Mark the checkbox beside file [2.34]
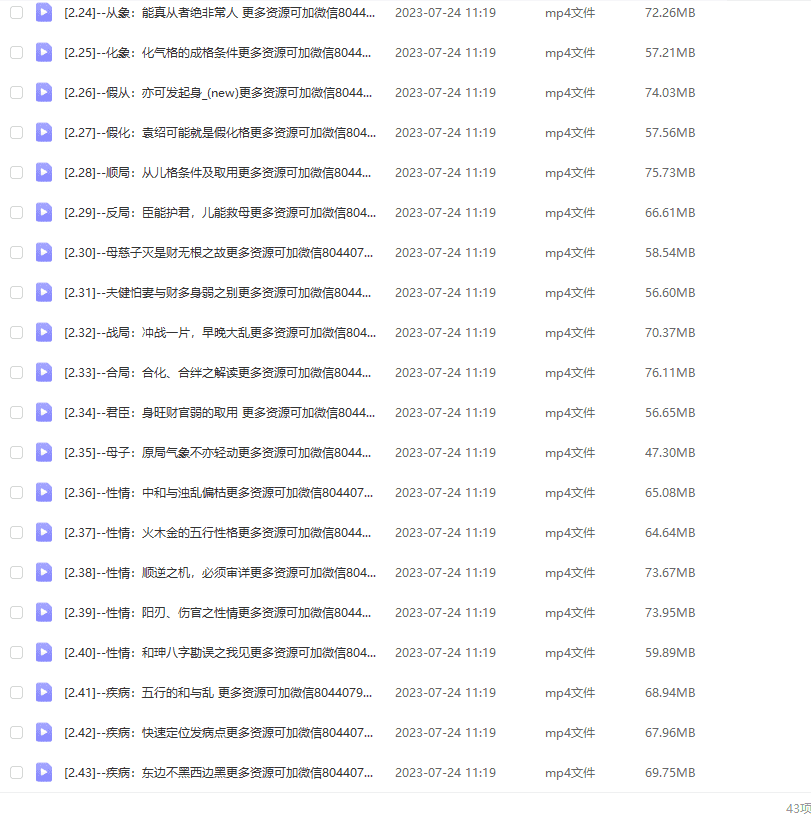This screenshot has height=821, width=811. 16,412
